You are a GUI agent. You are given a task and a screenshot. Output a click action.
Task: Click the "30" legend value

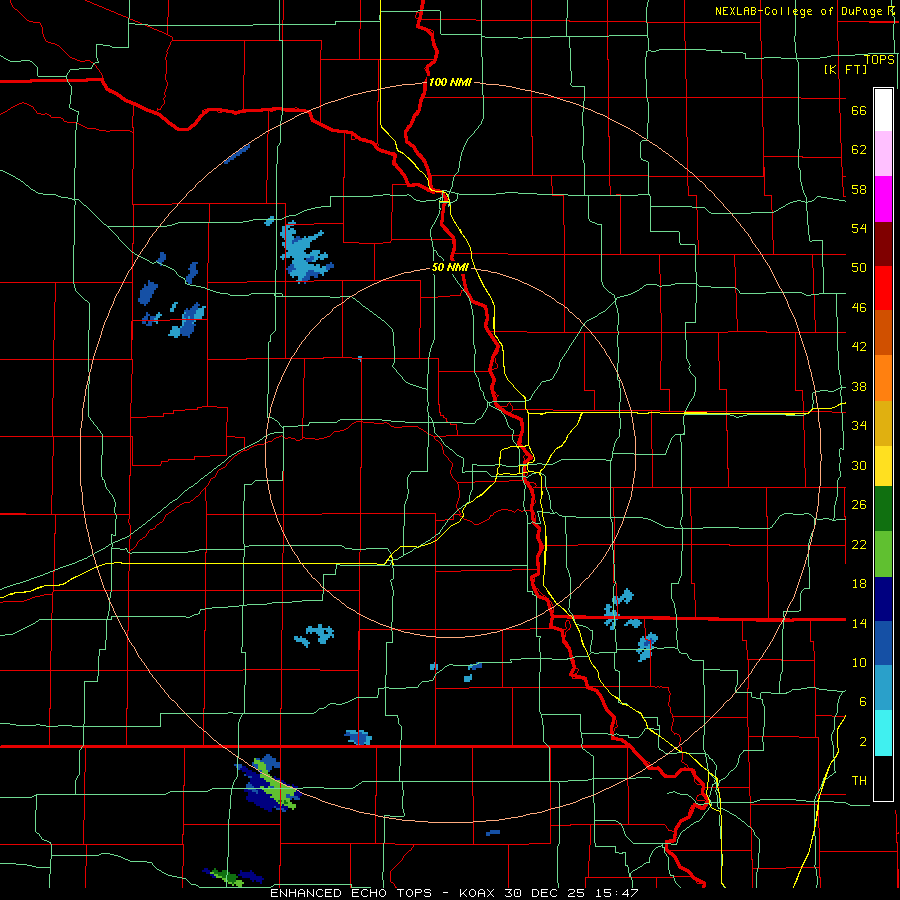click(859, 465)
